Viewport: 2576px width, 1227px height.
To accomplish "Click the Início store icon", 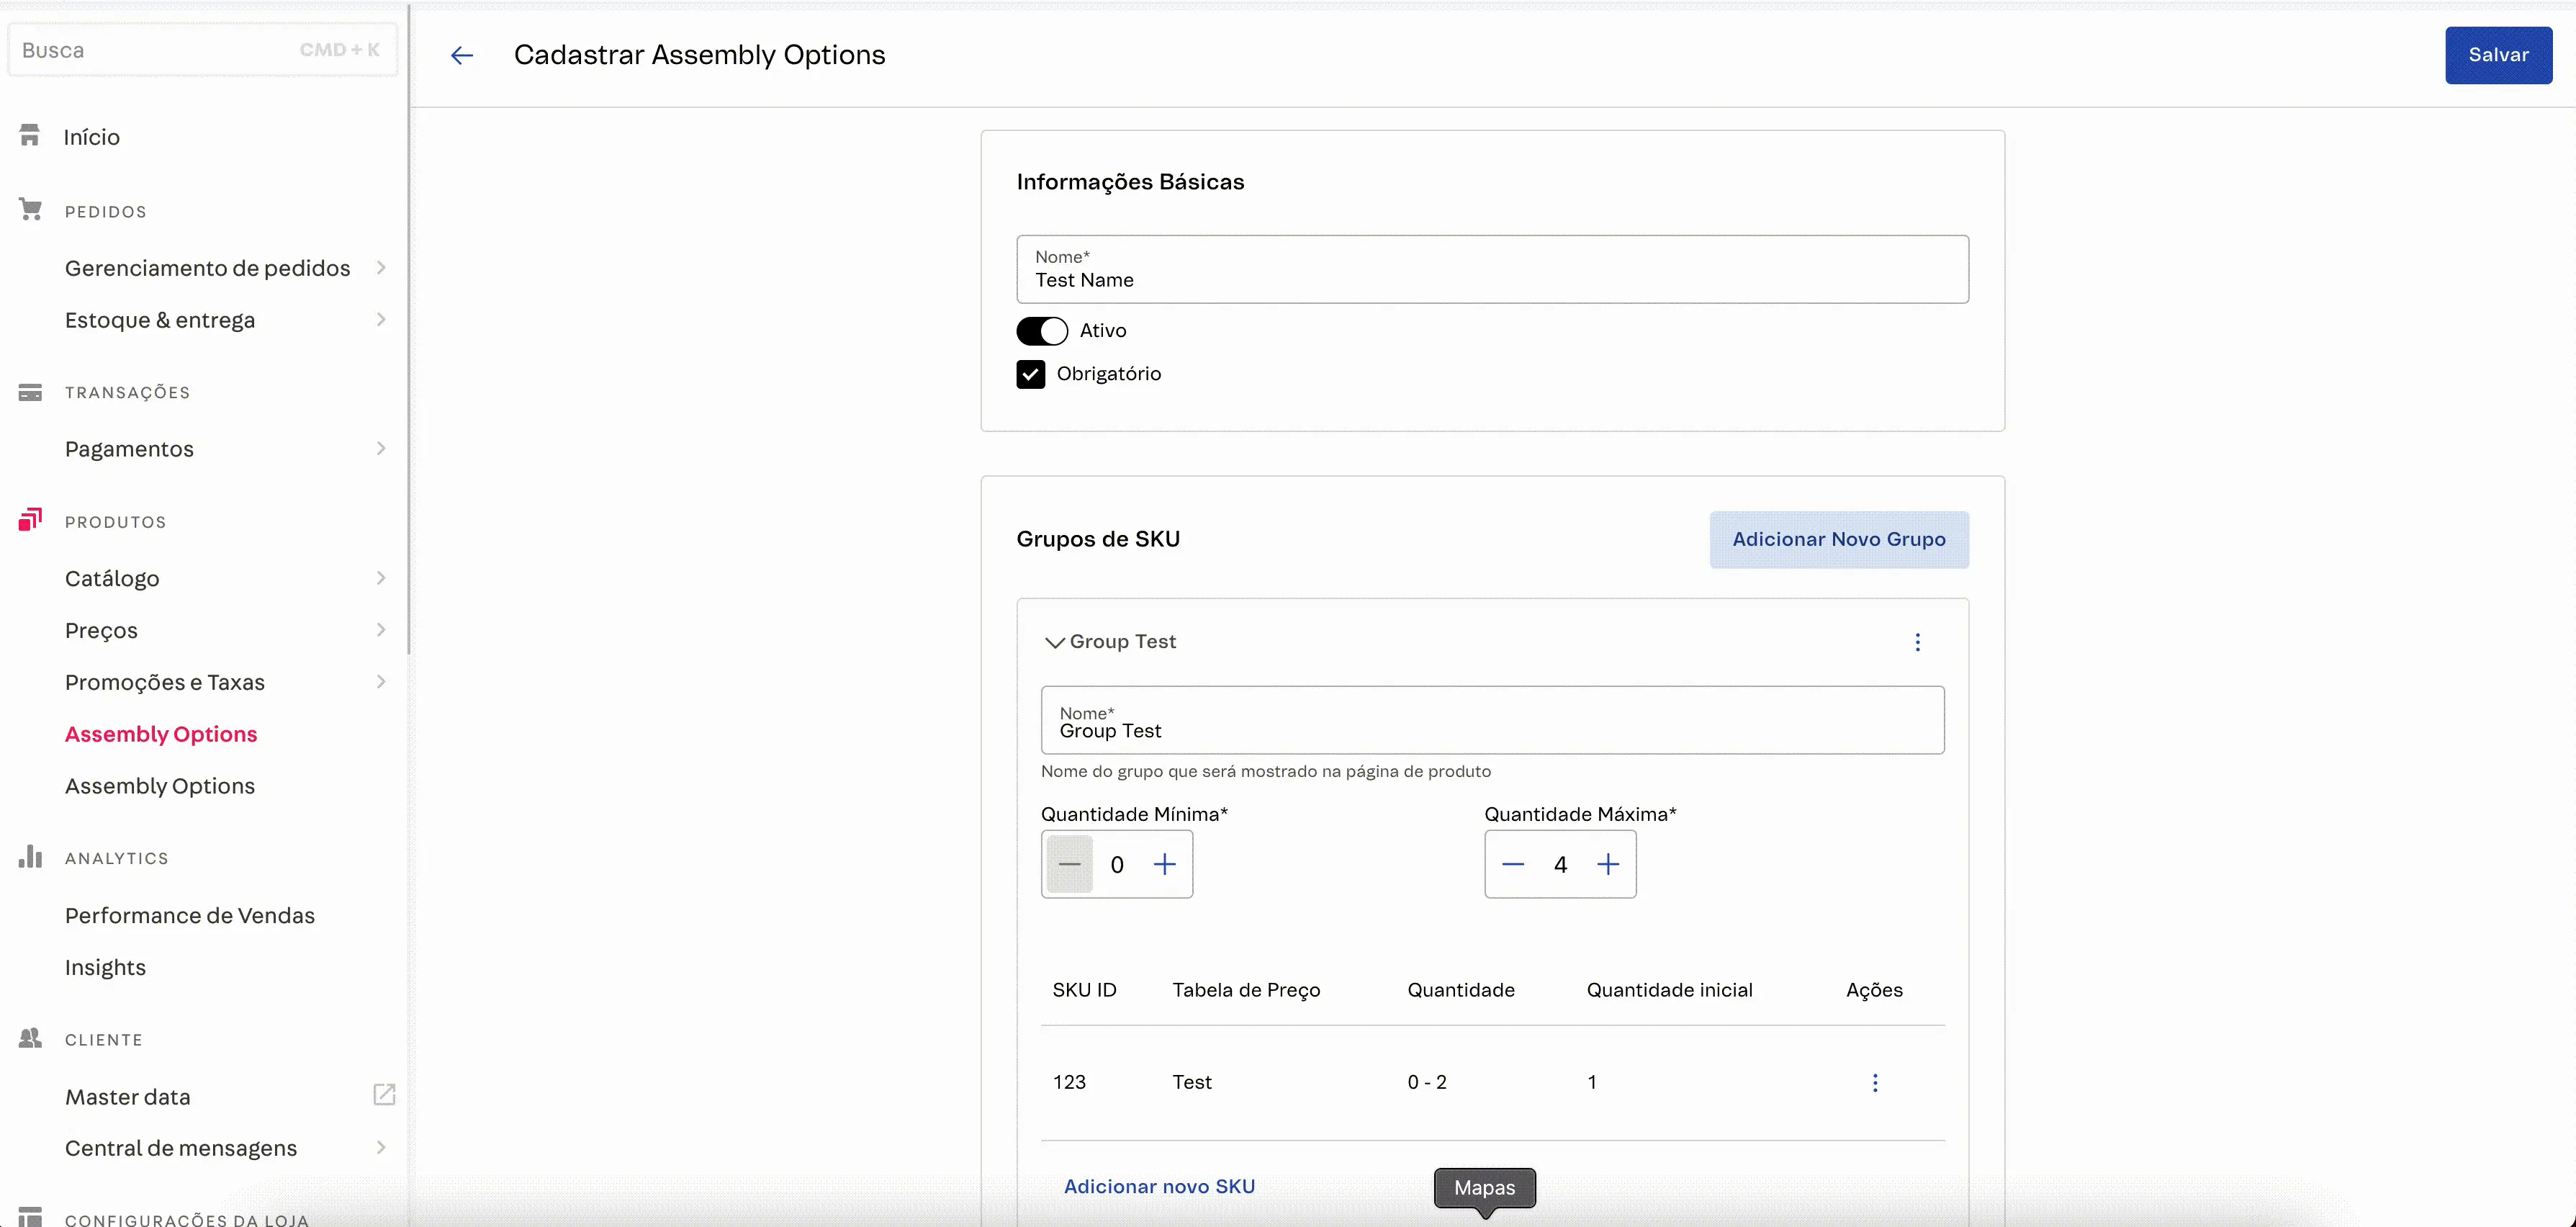I will [x=30, y=136].
